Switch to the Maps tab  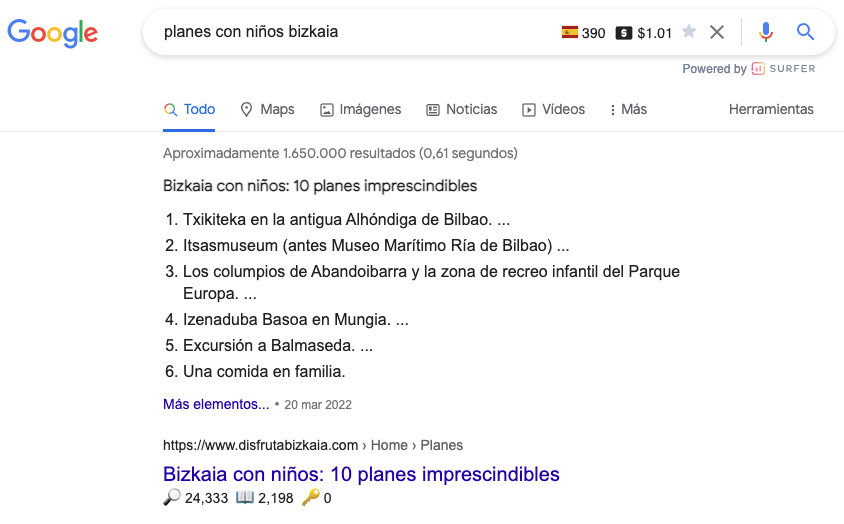point(267,109)
